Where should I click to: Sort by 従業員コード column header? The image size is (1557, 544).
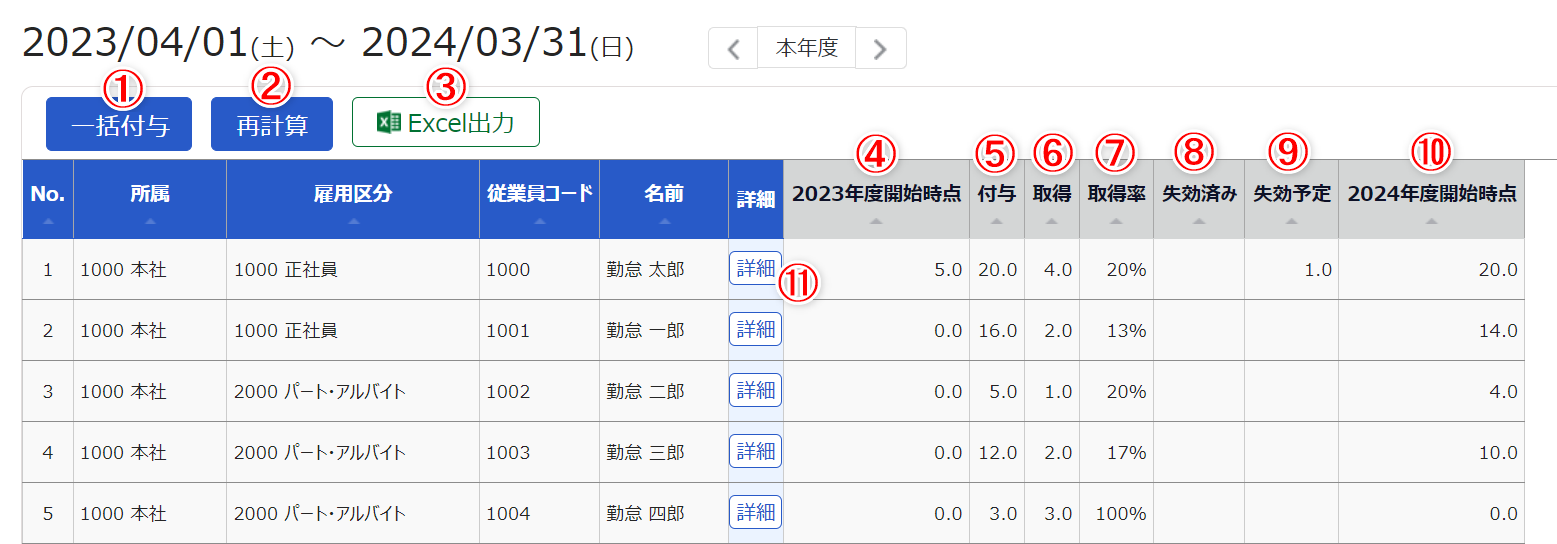point(540,199)
